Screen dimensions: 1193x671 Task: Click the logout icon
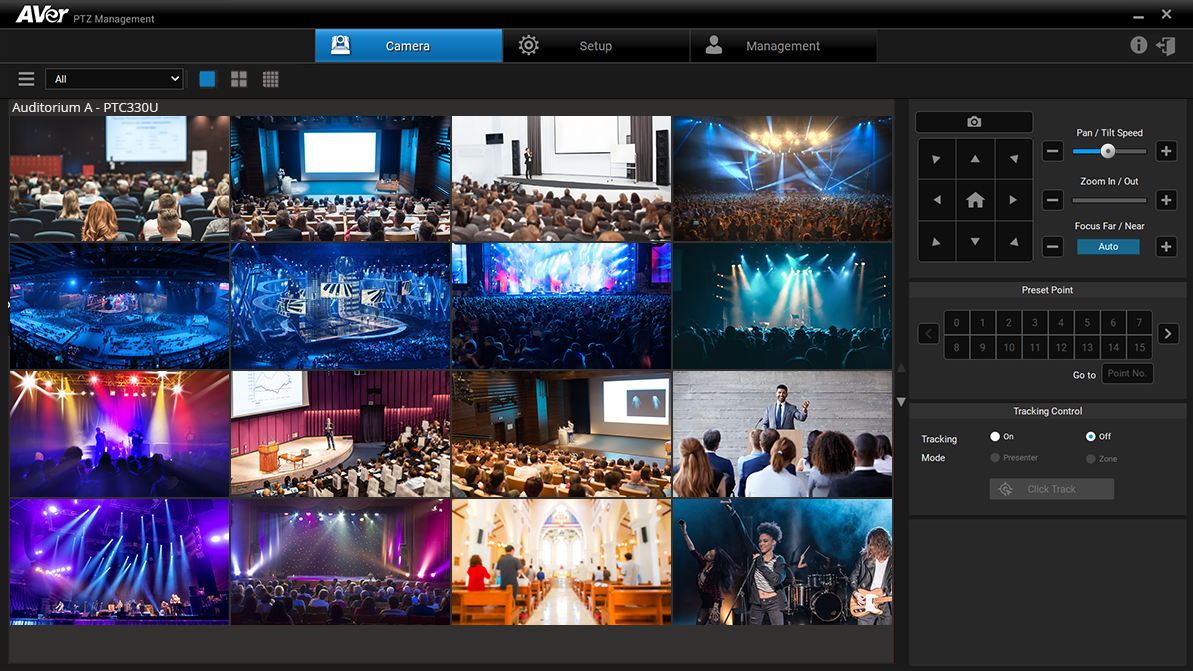pos(1166,46)
